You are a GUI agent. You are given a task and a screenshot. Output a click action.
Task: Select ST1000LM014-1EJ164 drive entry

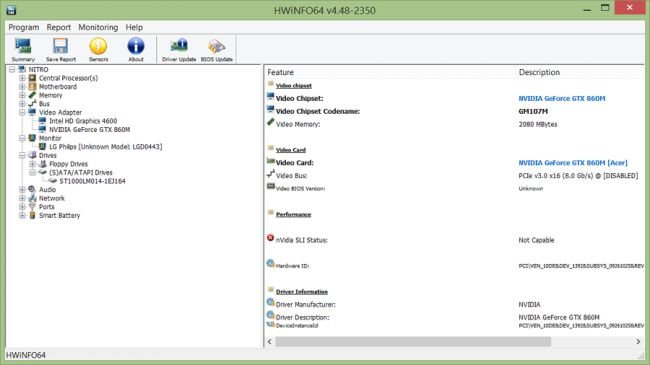point(92,181)
